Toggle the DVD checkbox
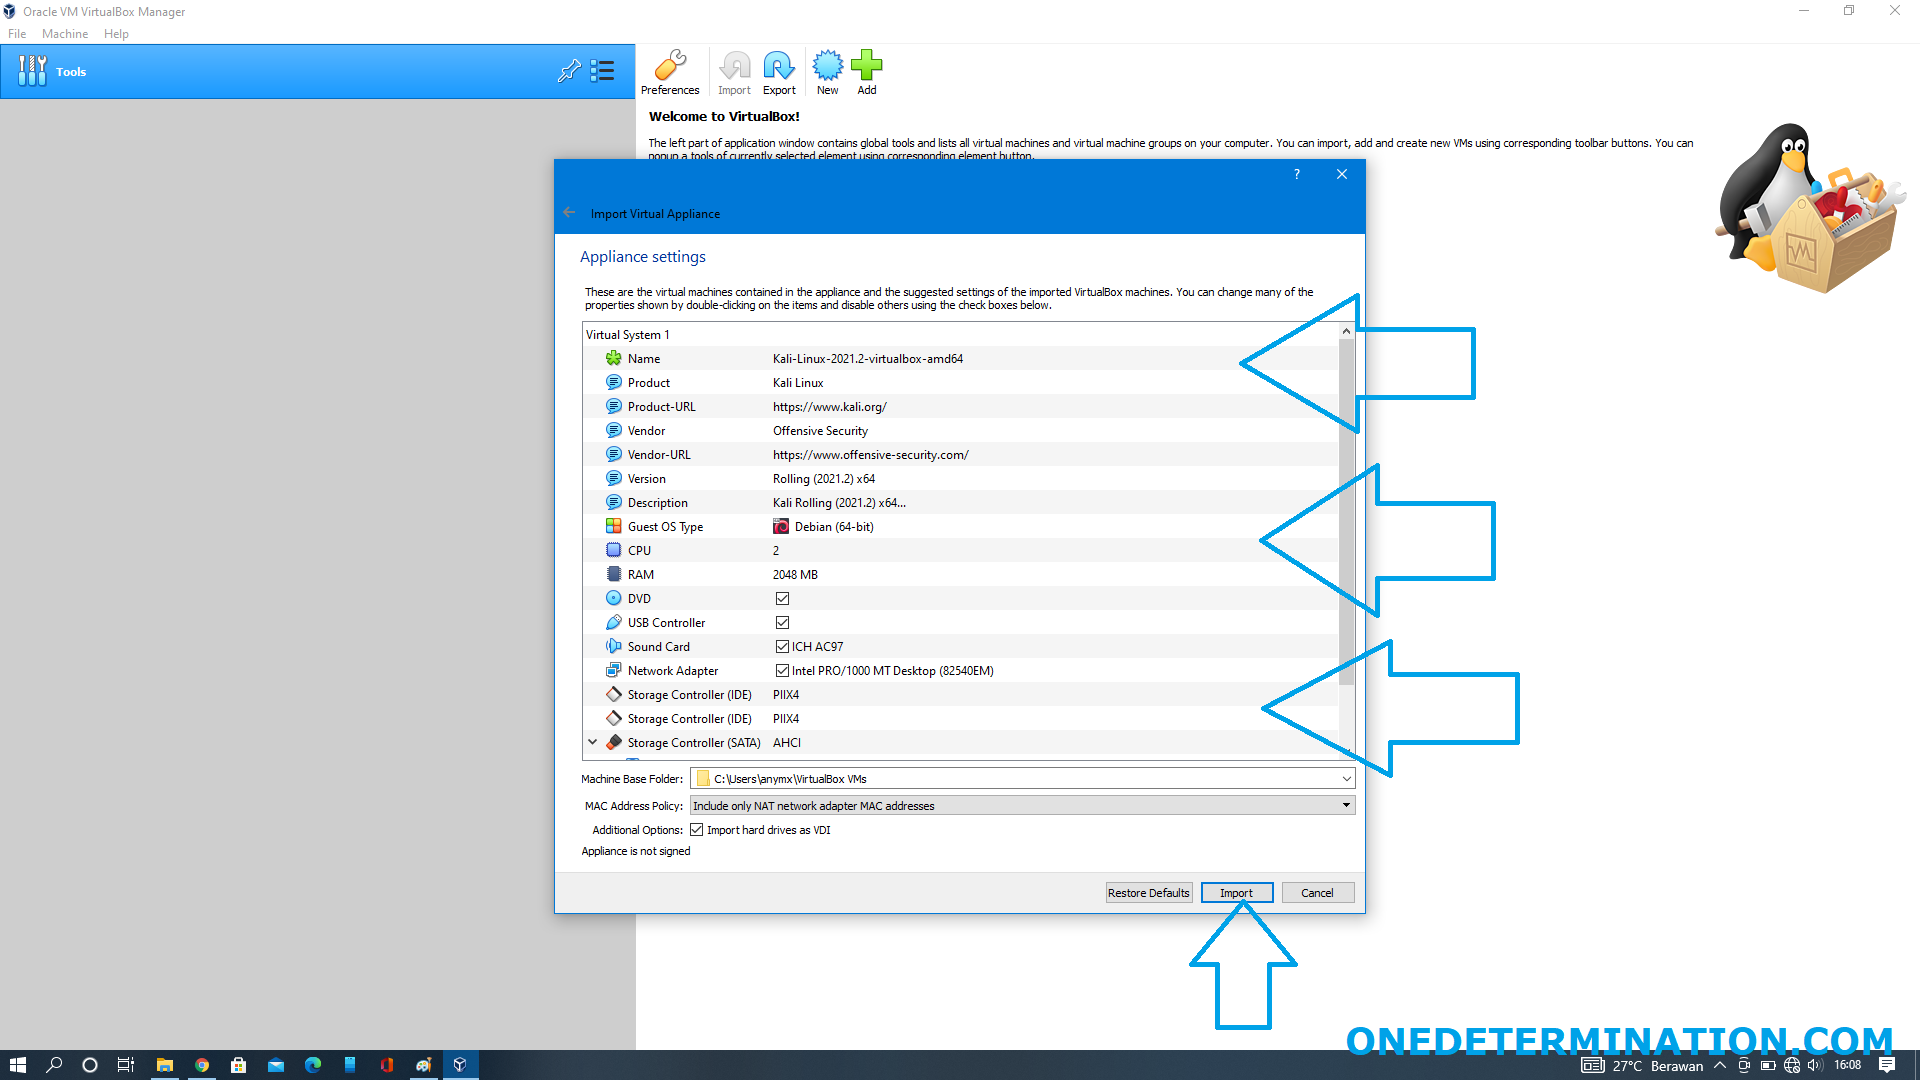 coord(782,598)
